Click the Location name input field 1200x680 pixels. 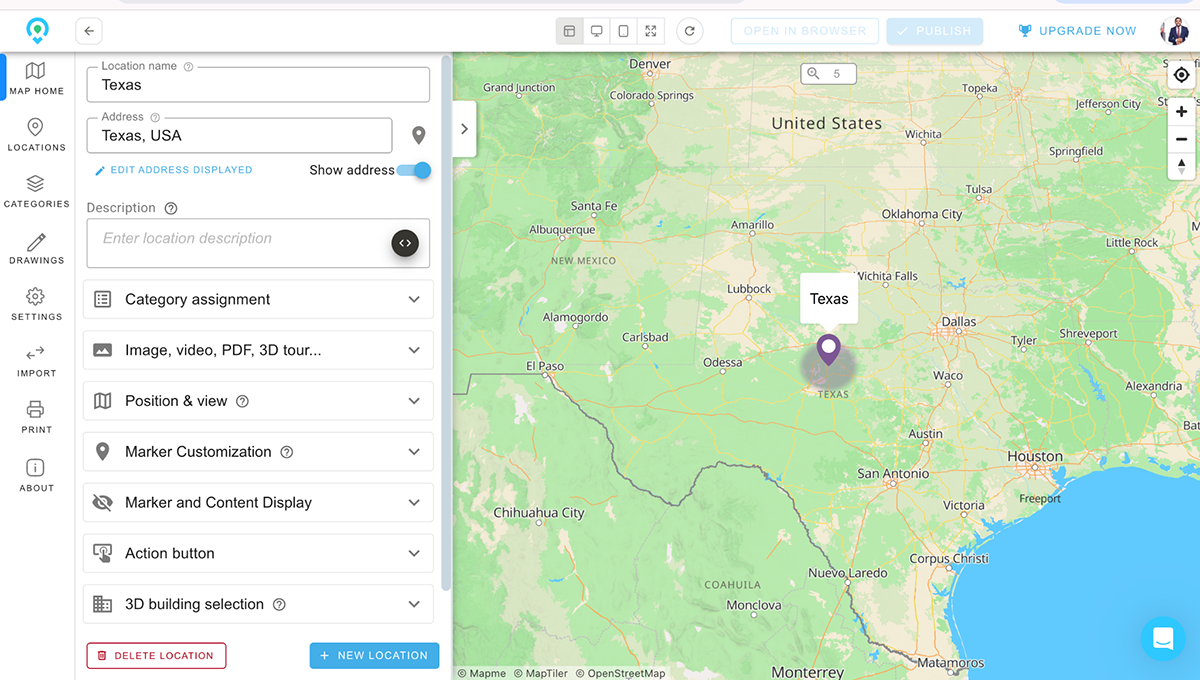point(258,85)
